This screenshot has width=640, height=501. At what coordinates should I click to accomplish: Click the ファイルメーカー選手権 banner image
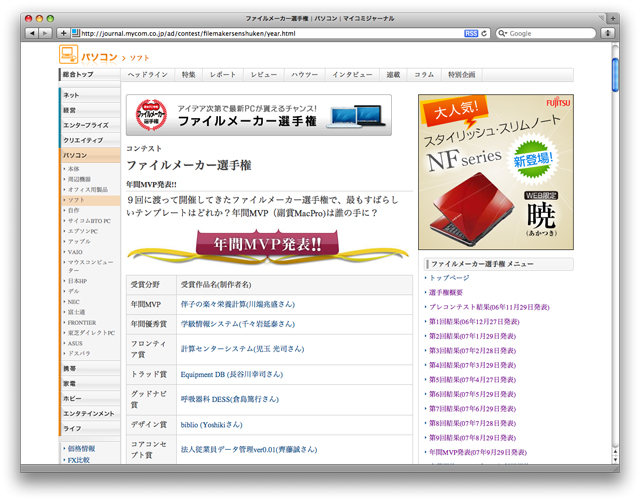tap(259, 115)
